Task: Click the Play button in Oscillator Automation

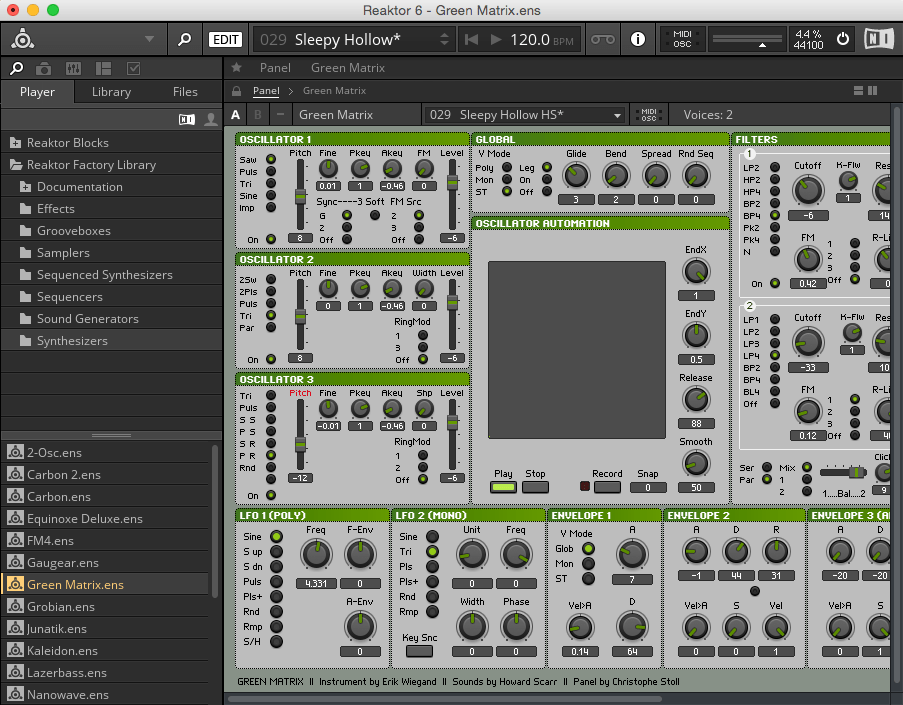Action: pos(503,487)
